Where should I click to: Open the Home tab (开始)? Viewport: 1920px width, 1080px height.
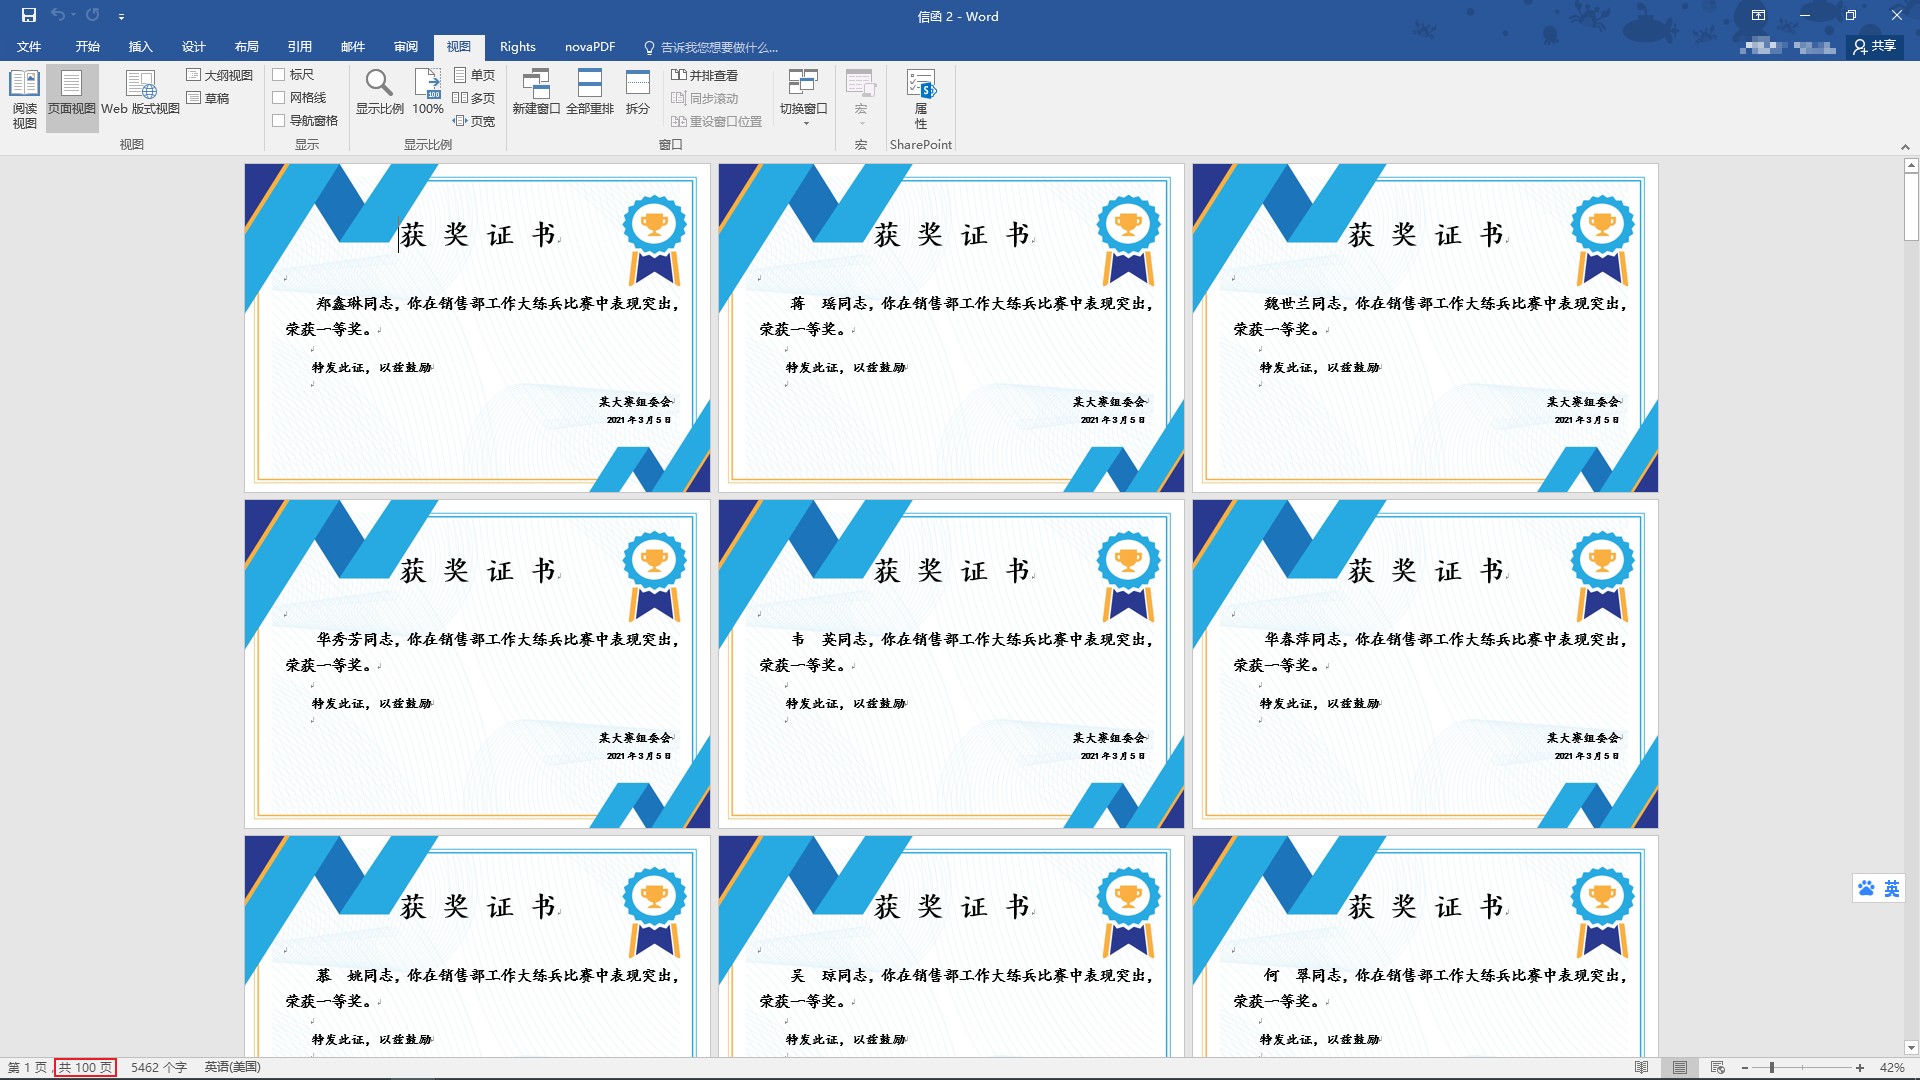tap(88, 47)
